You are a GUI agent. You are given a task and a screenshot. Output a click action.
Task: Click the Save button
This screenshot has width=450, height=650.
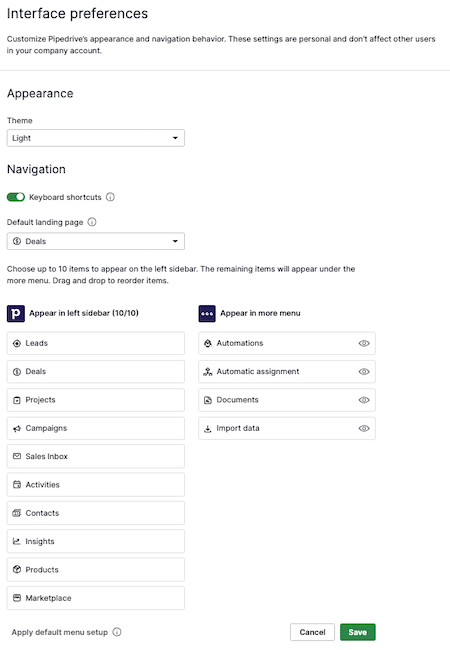pyautogui.click(x=358, y=632)
